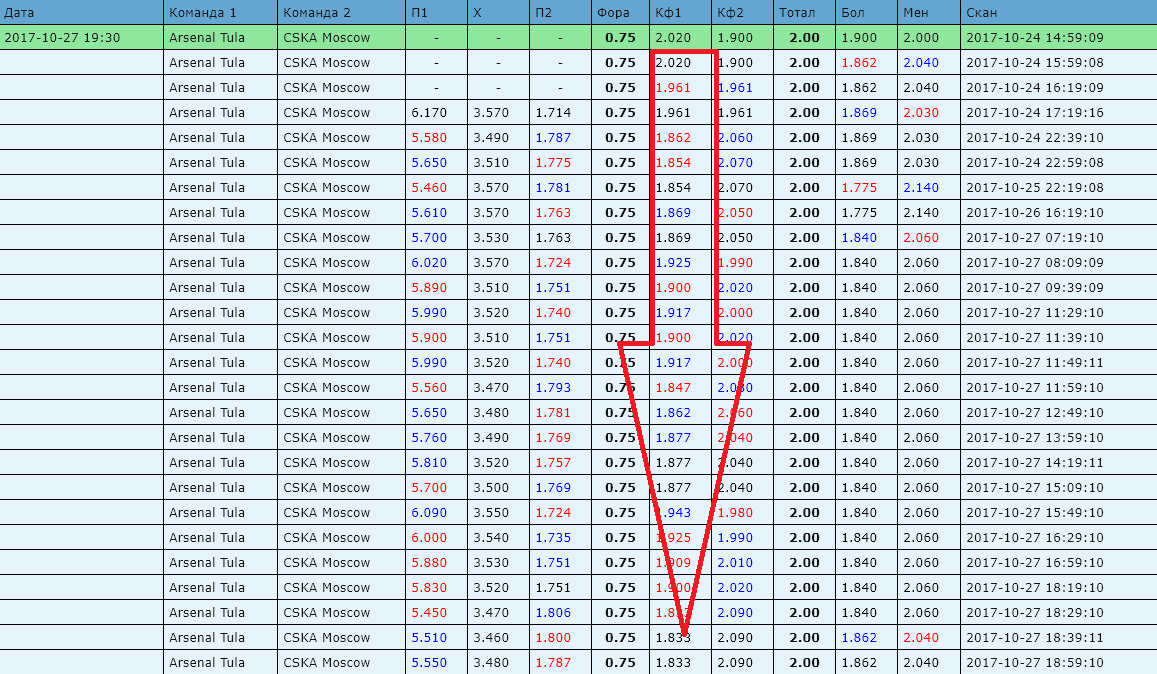Click the Мен column header

(x=915, y=13)
